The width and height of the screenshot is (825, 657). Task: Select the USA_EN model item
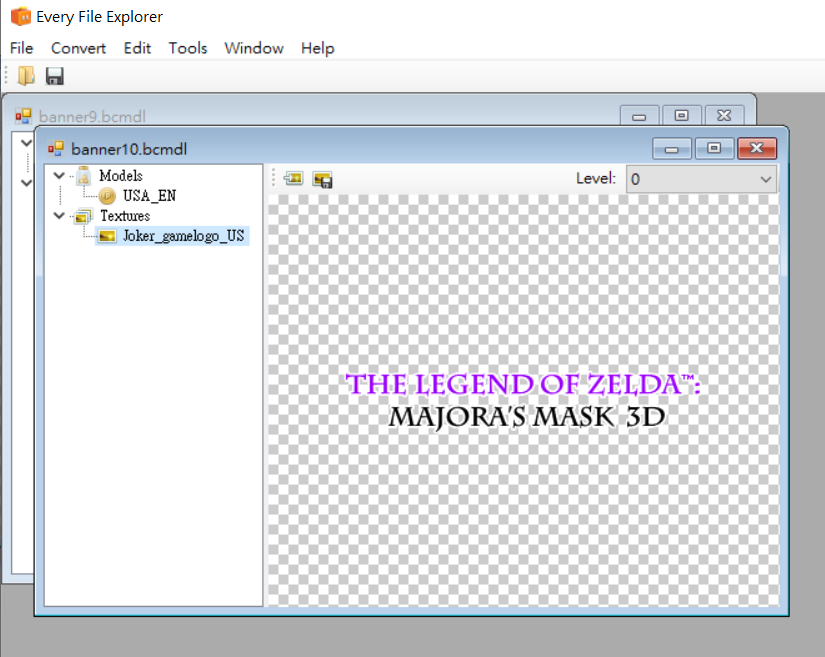coord(149,196)
